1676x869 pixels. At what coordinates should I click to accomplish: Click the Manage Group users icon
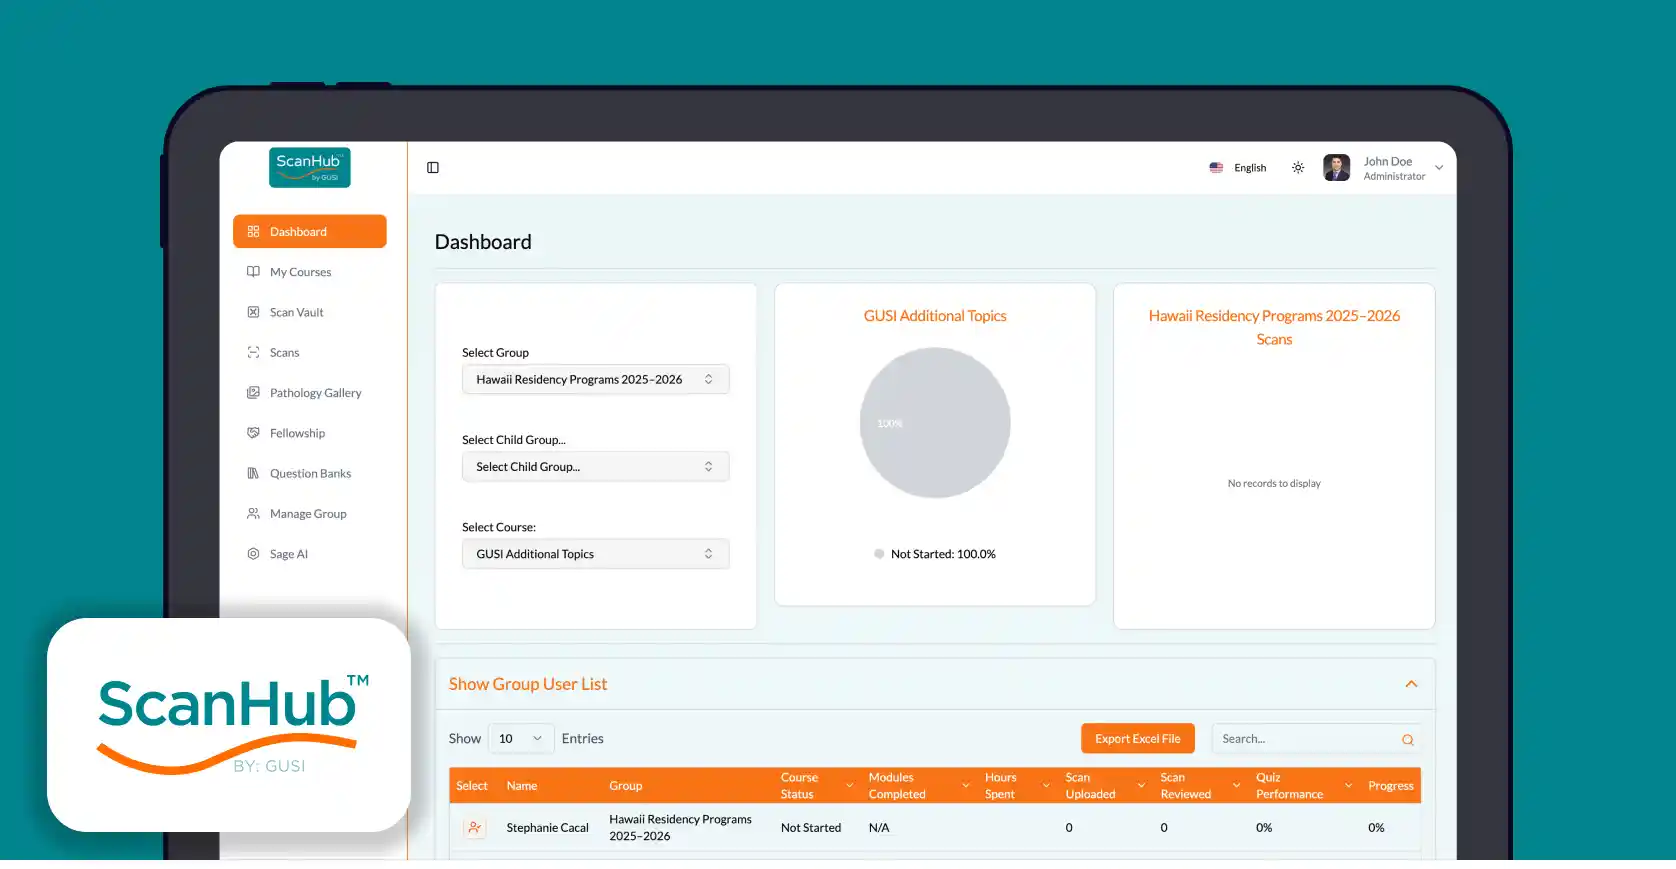coord(253,513)
